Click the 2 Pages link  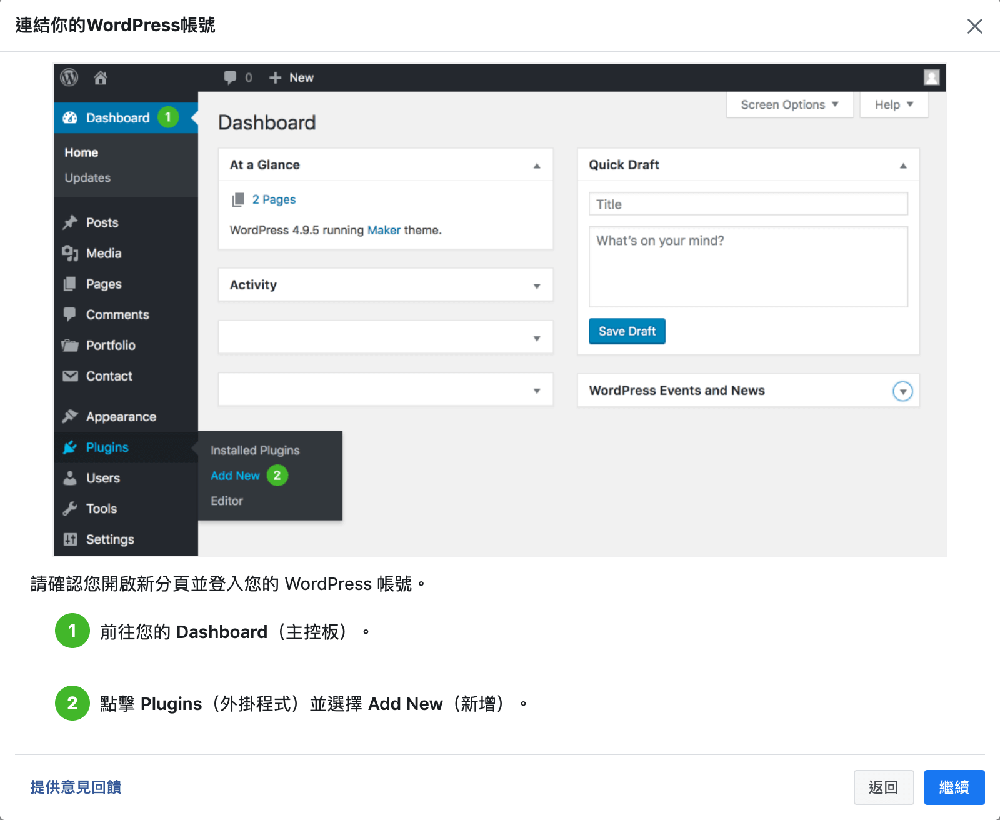(x=274, y=200)
